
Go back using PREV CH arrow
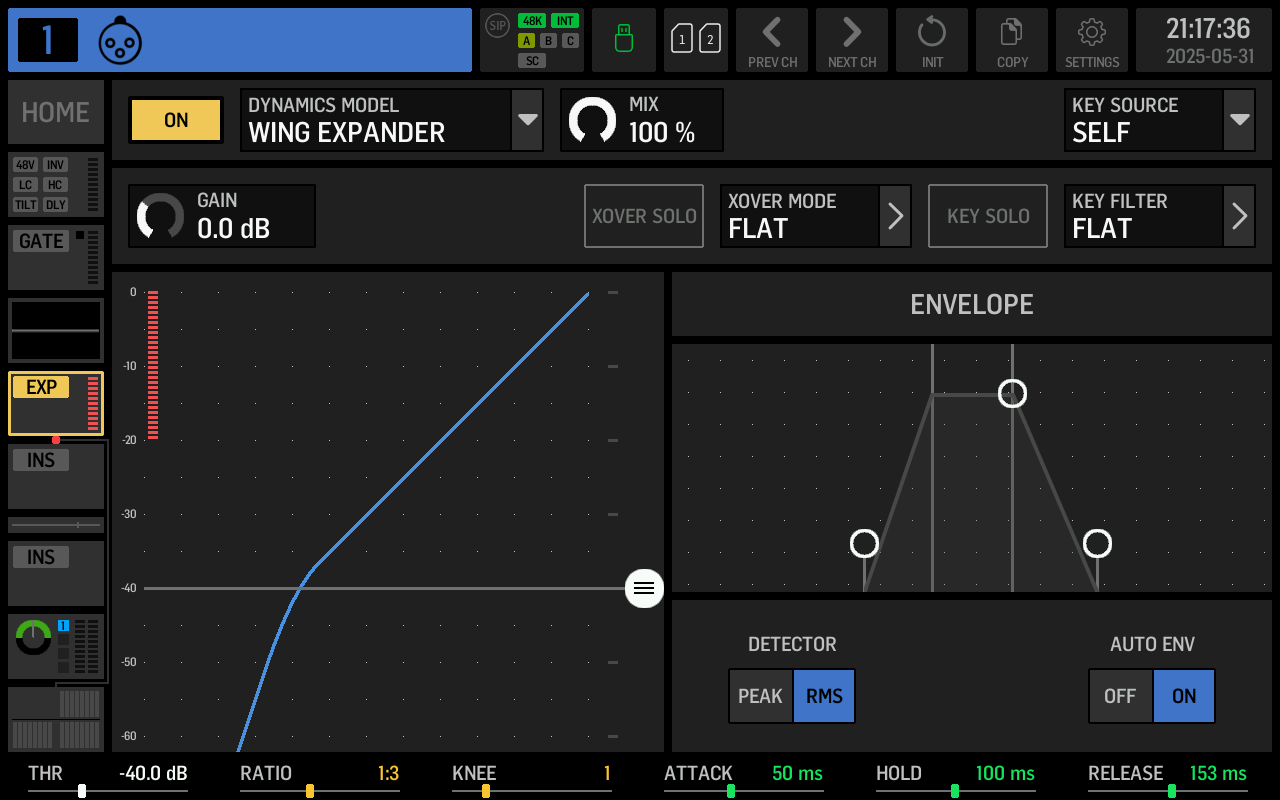pos(771,40)
